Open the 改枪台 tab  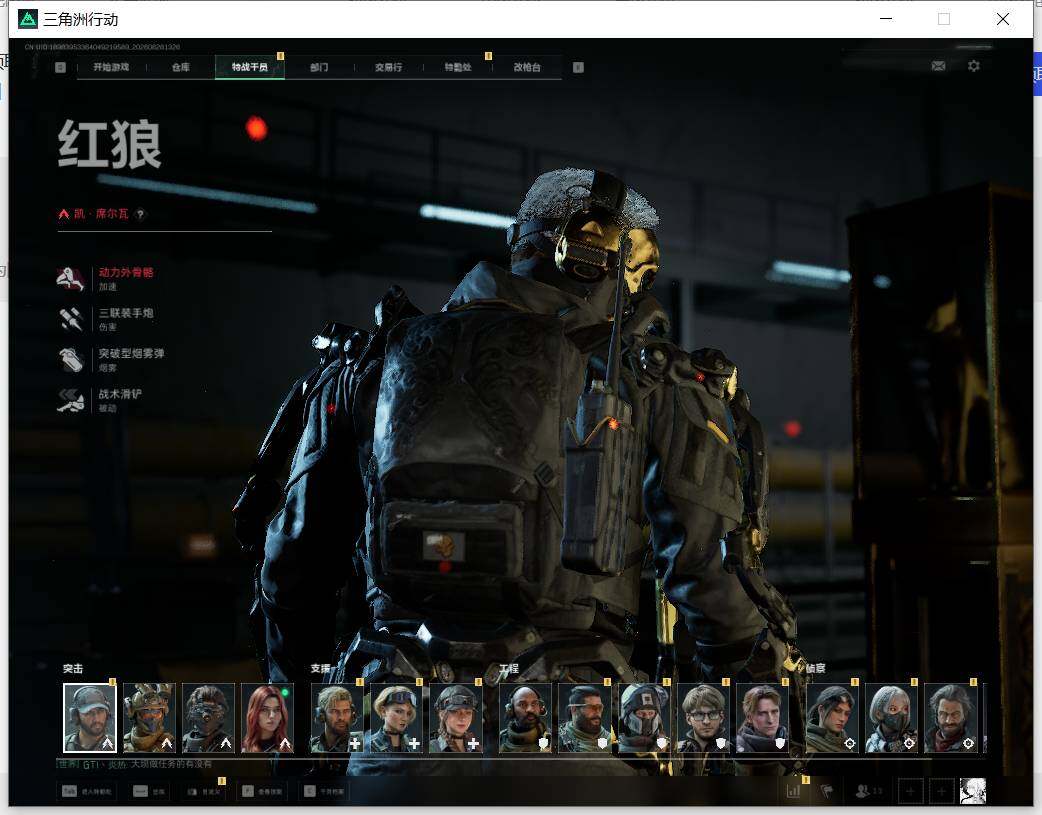pos(527,67)
